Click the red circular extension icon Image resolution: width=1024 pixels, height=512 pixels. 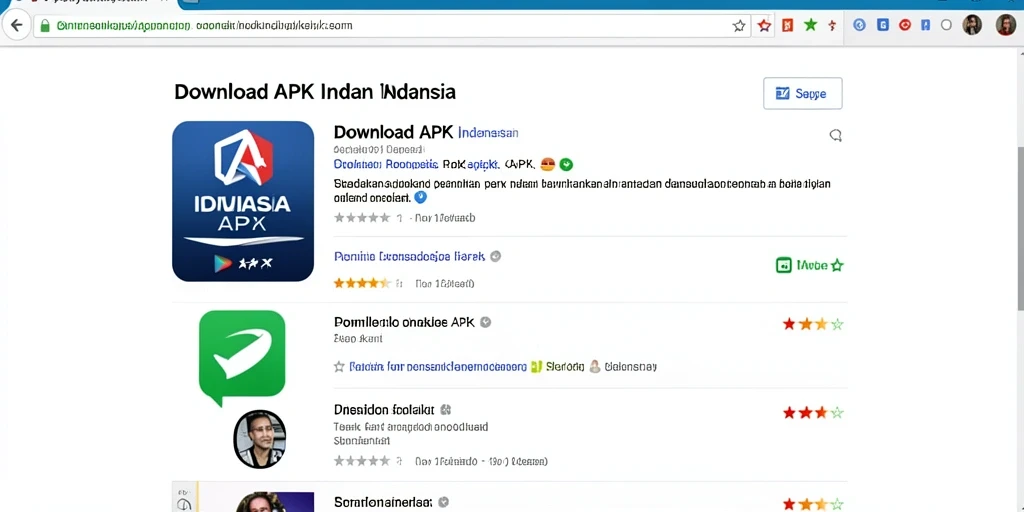(x=904, y=25)
